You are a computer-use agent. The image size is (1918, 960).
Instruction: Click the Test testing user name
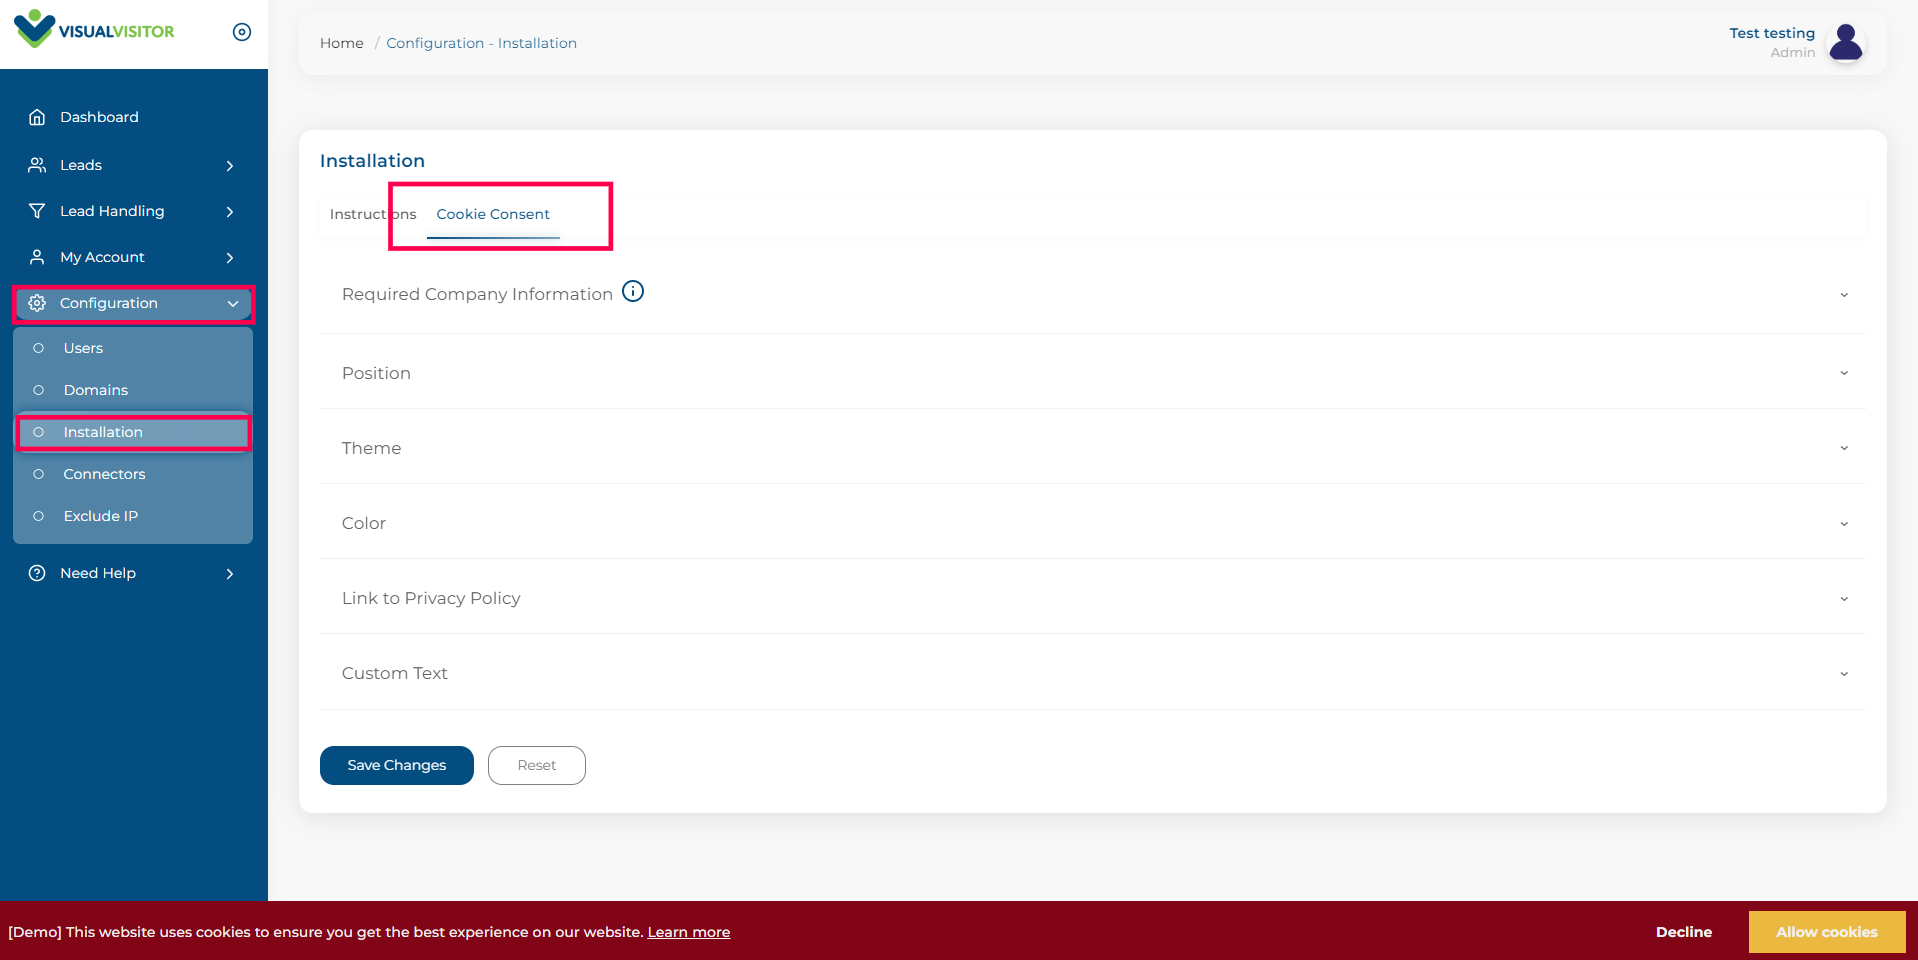(x=1772, y=33)
